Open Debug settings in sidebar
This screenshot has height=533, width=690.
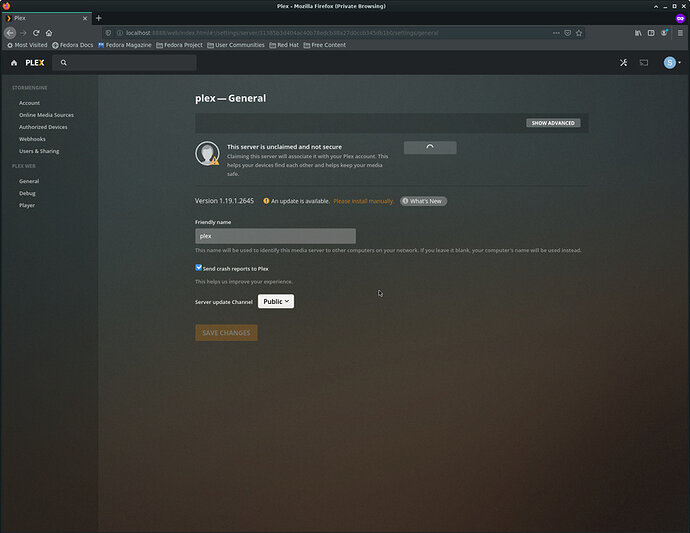(x=27, y=193)
